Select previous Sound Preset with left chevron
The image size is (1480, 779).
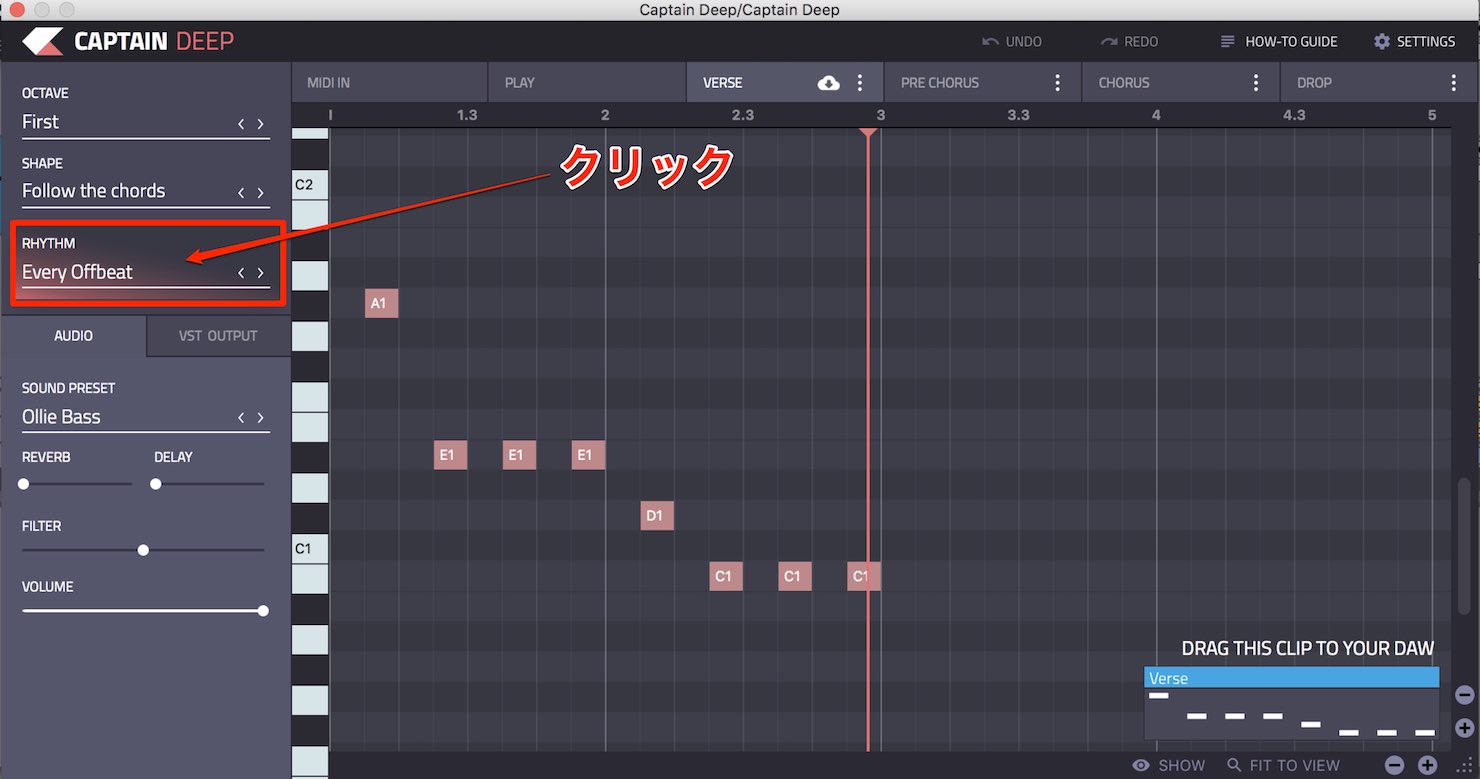click(241, 418)
